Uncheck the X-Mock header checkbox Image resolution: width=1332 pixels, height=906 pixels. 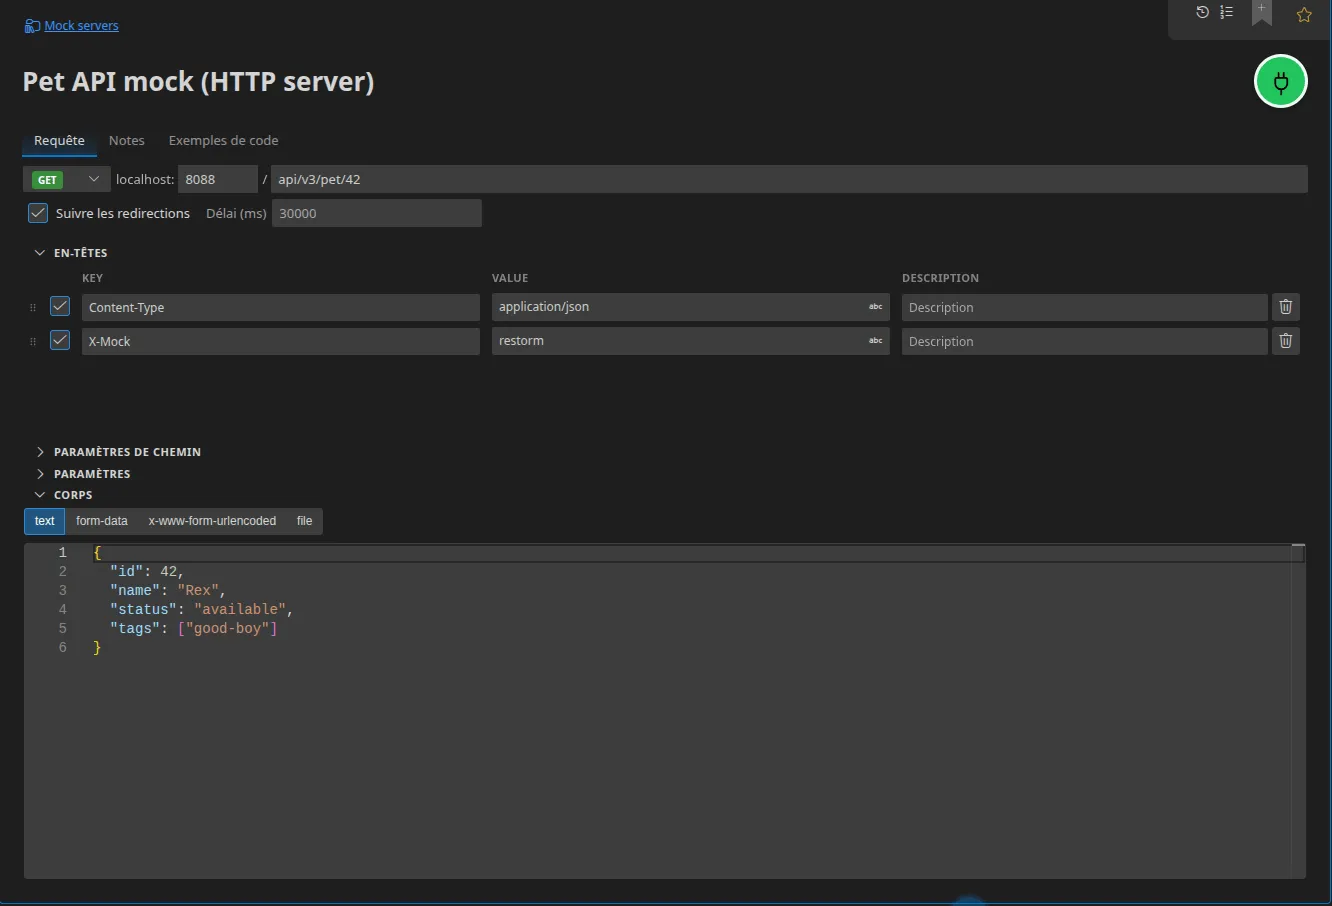tap(60, 340)
